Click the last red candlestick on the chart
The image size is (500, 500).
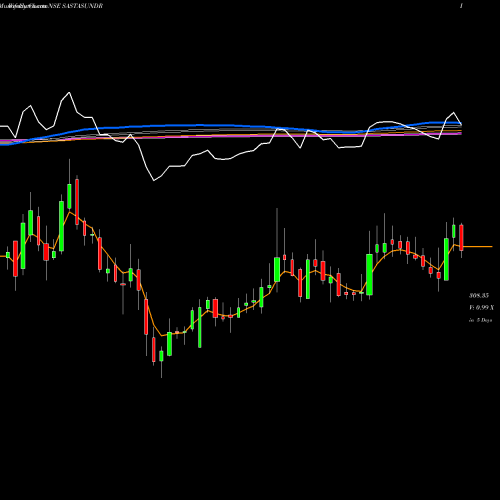tap(461, 238)
